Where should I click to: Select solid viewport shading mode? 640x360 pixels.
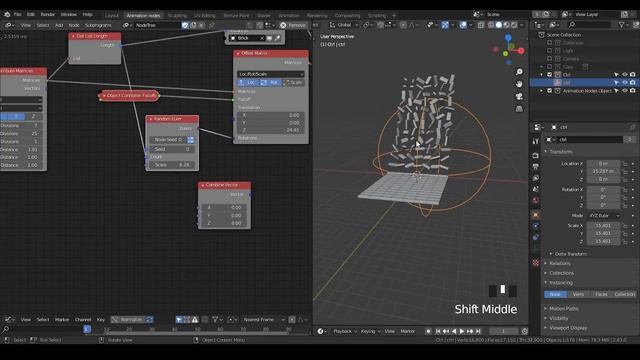tap(499, 25)
